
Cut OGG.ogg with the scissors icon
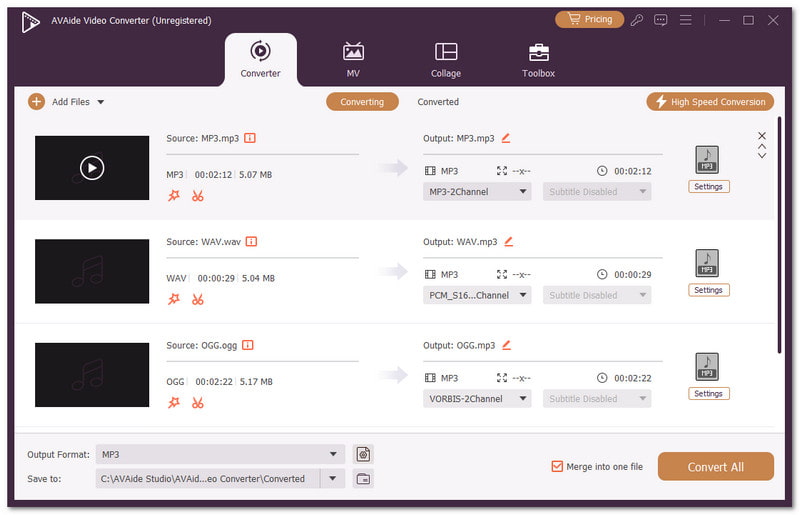pyautogui.click(x=197, y=403)
